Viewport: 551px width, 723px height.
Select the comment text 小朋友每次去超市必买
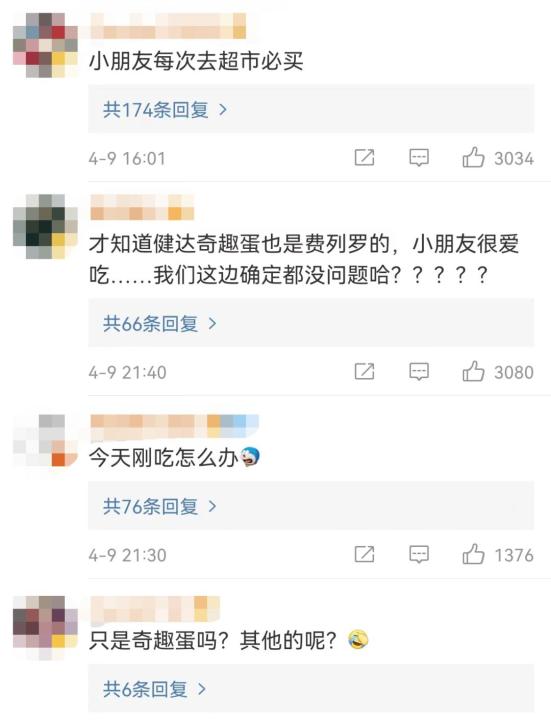(196, 61)
